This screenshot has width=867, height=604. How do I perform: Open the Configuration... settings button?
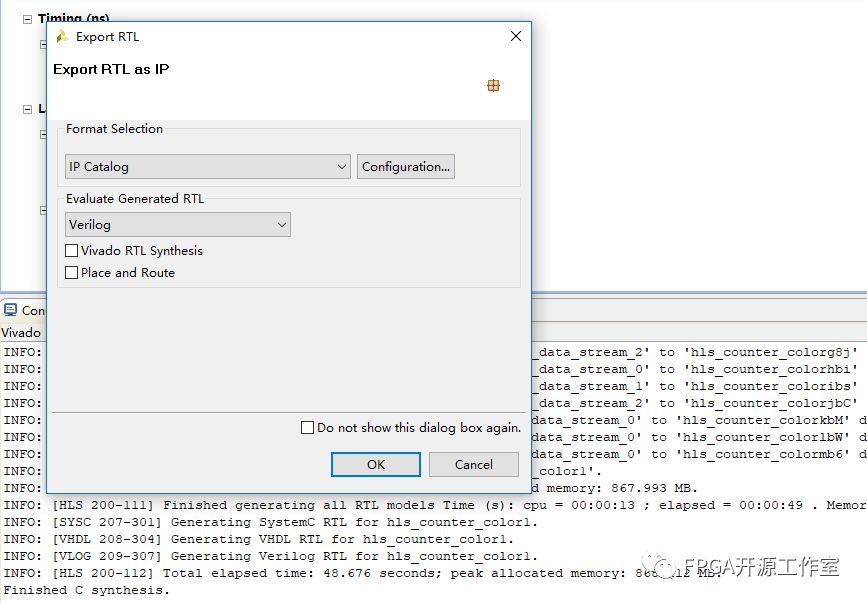[x=406, y=167]
